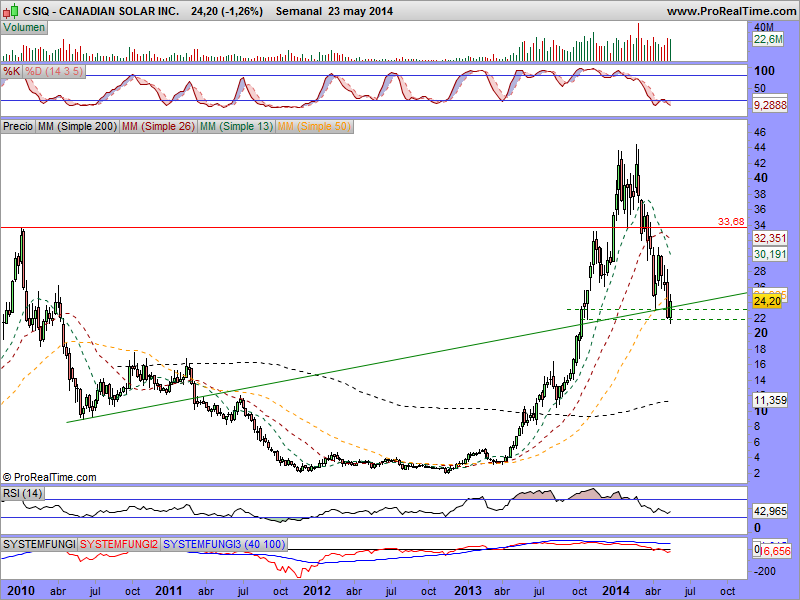The height and width of the screenshot is (600, 800).
Task: Select the 2011 year marker on time axis
Action: [169, 591]
